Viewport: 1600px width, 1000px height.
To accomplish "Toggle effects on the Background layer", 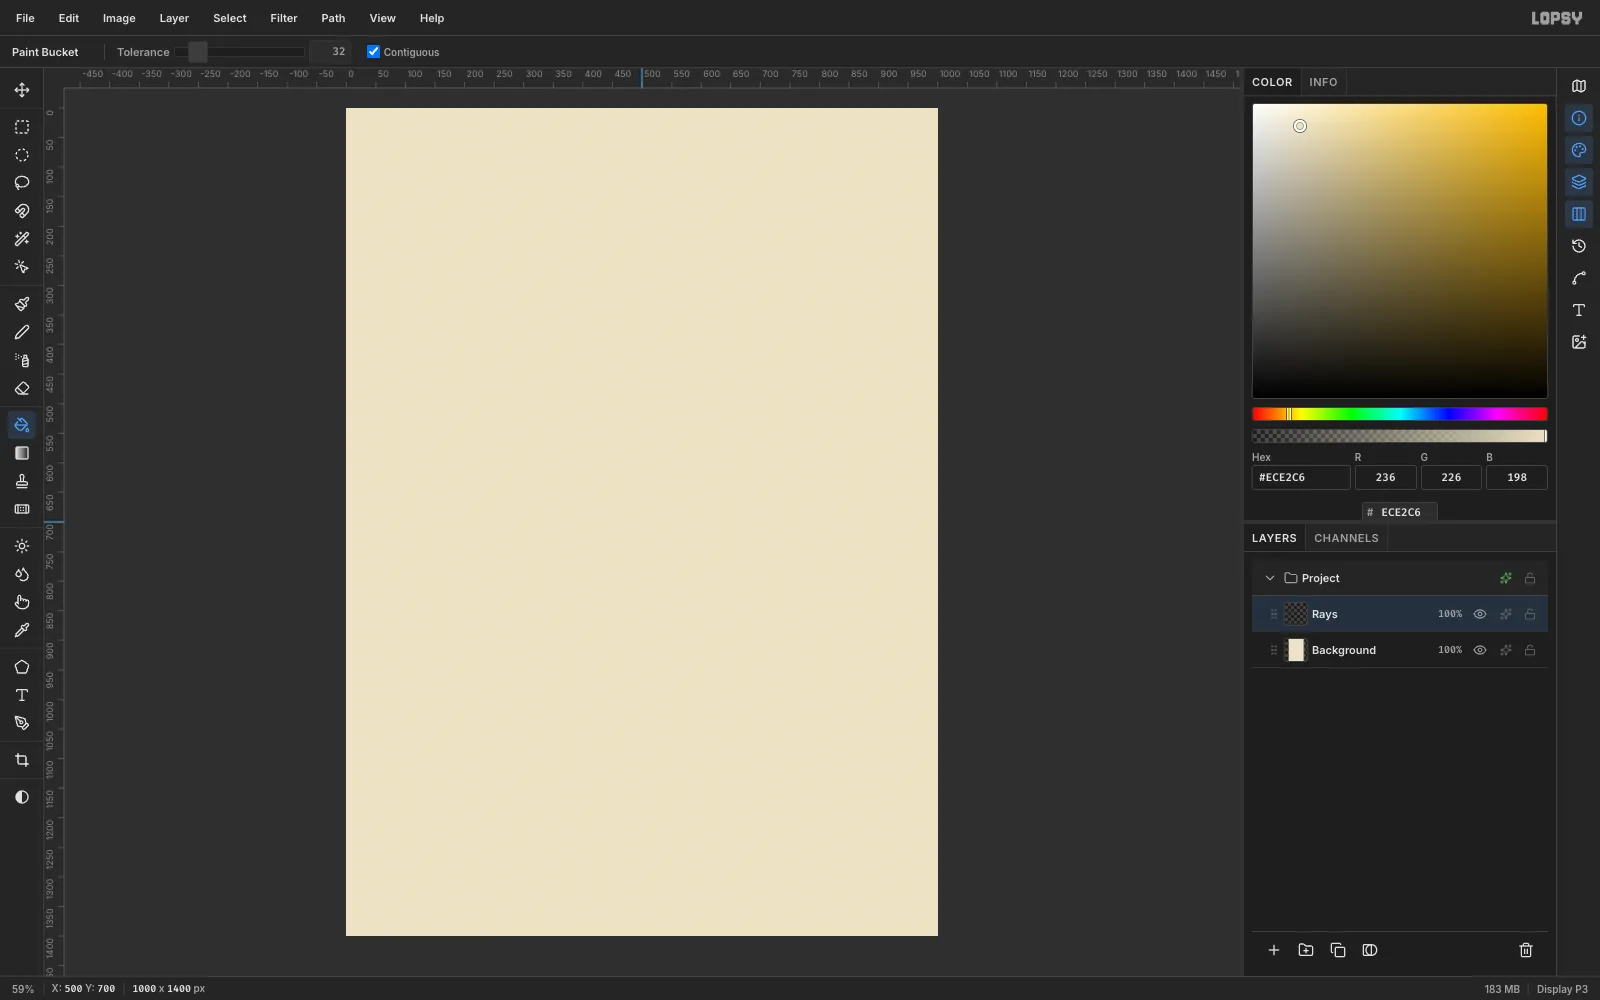I will pos(1506,650).
